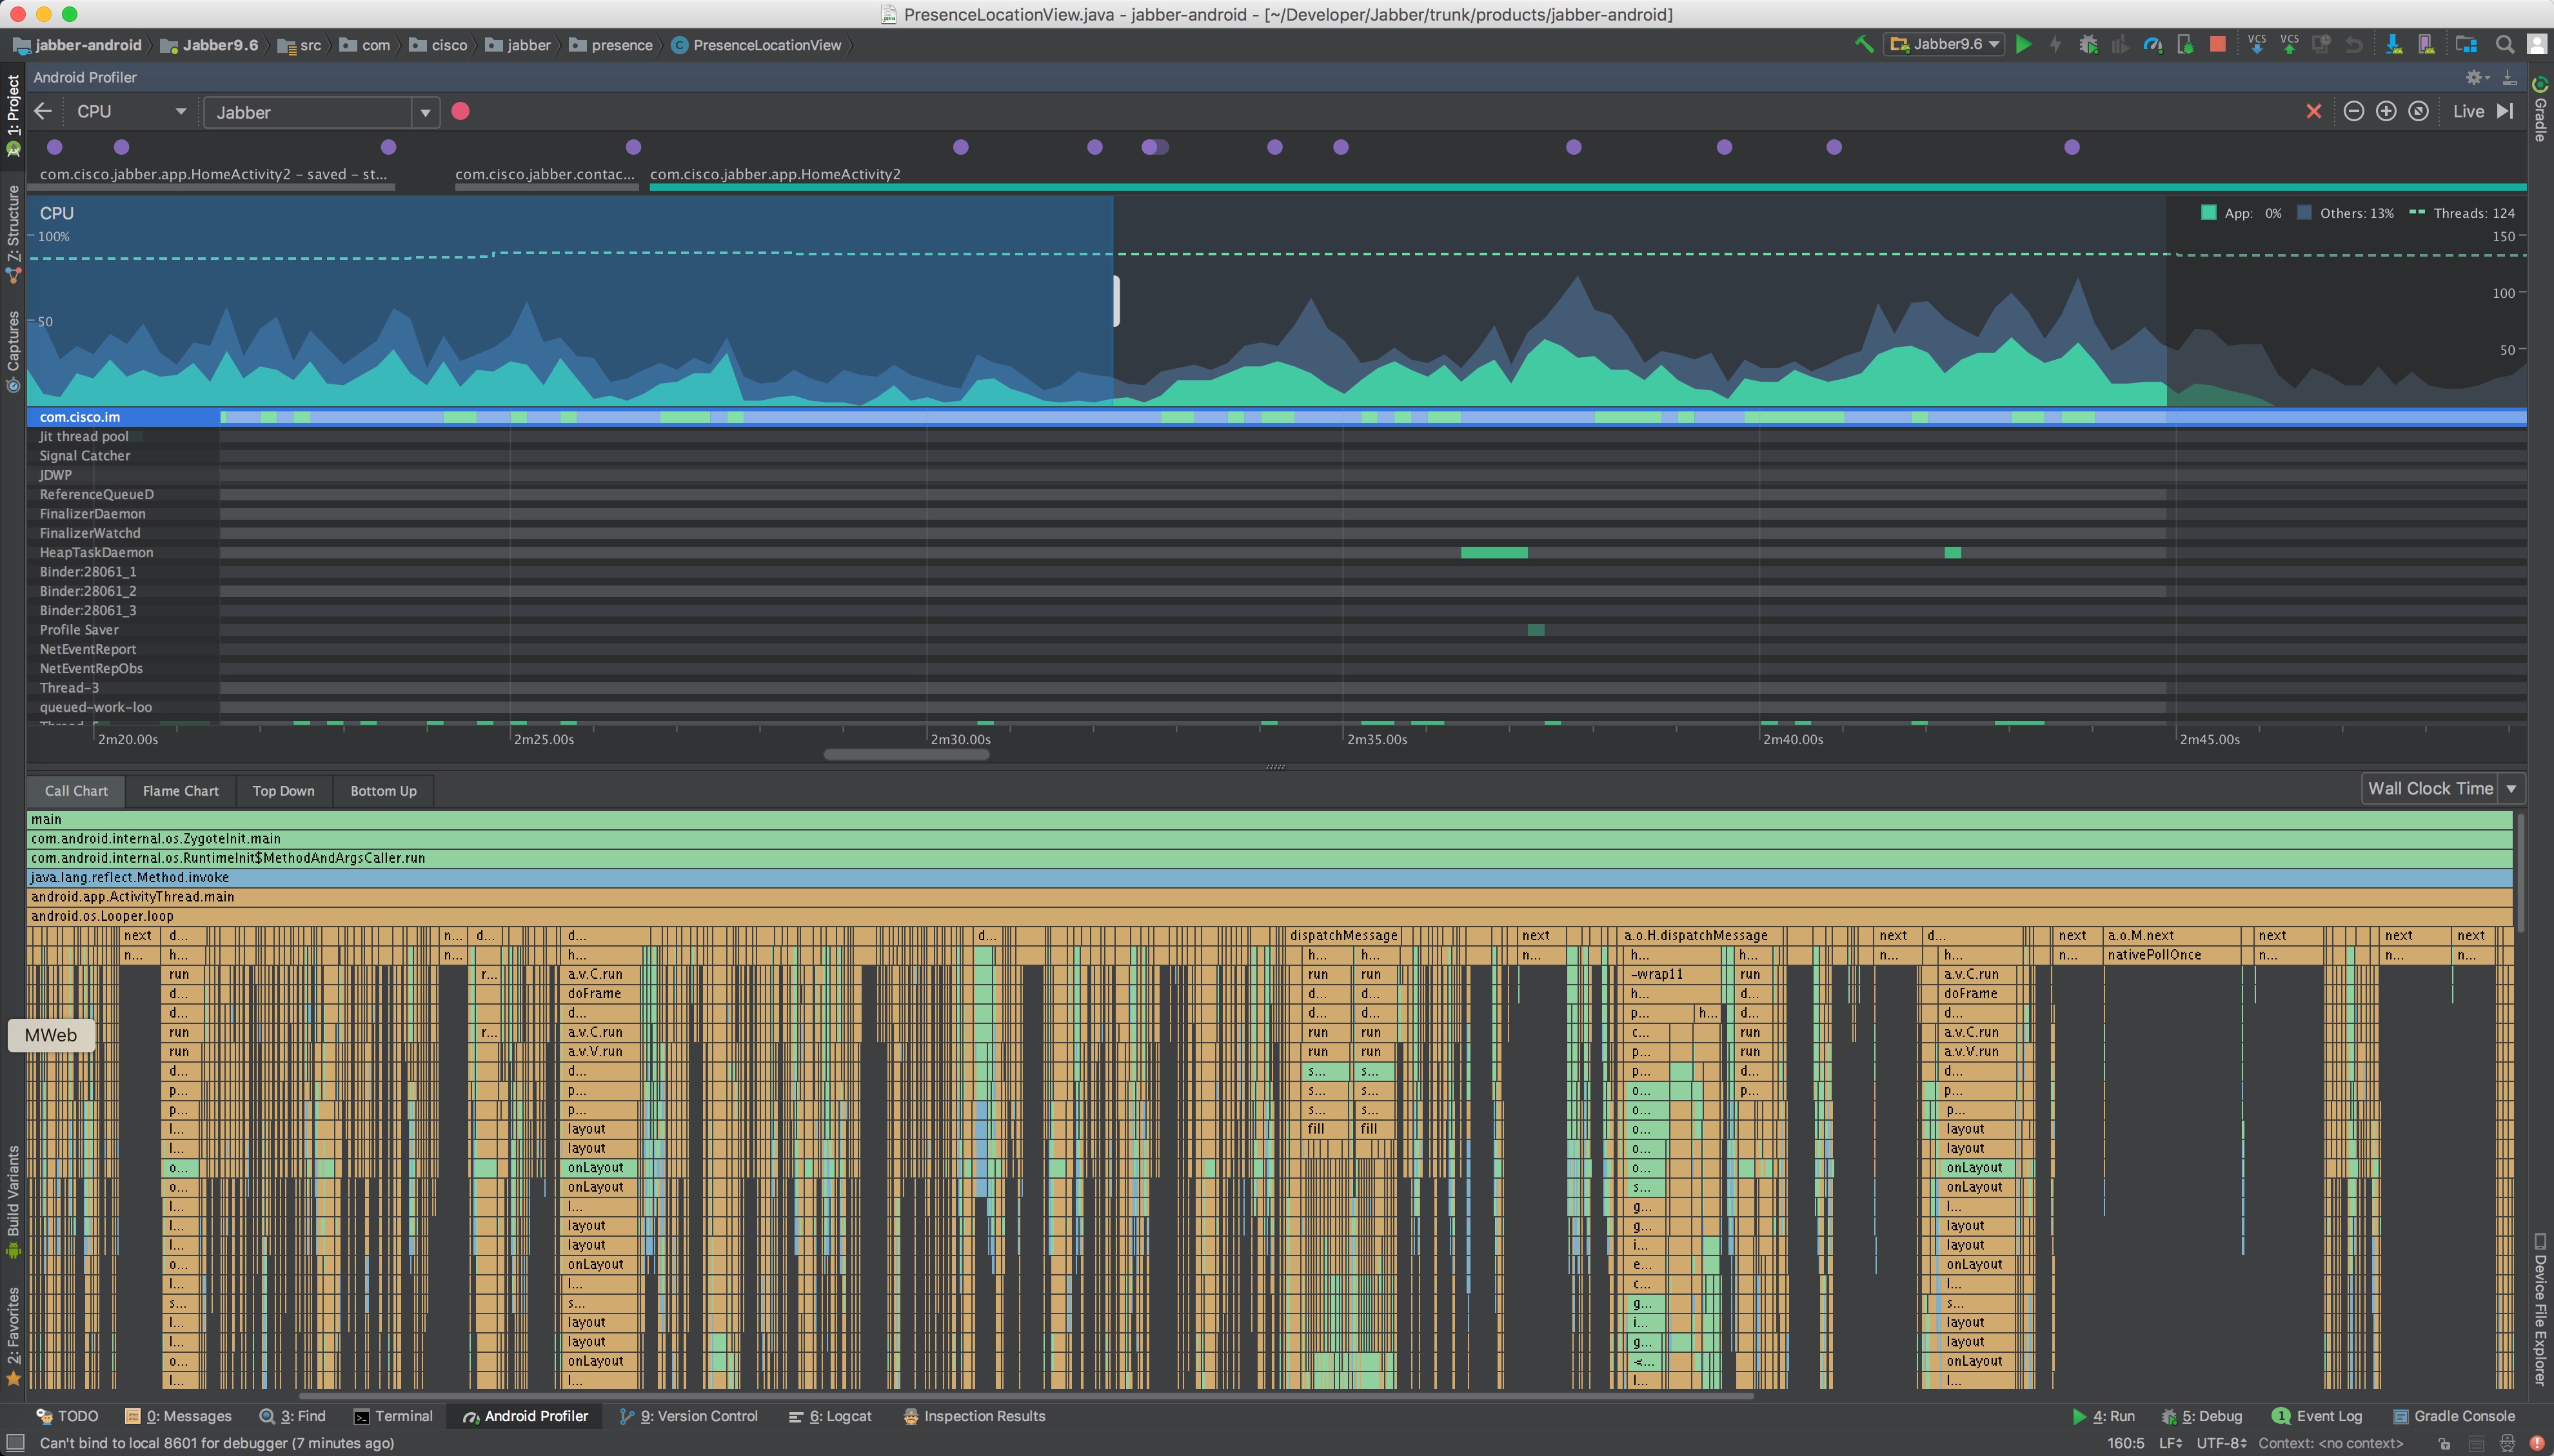
Task: Open the Messages tool window
Action: click(x=178, y=1416)
